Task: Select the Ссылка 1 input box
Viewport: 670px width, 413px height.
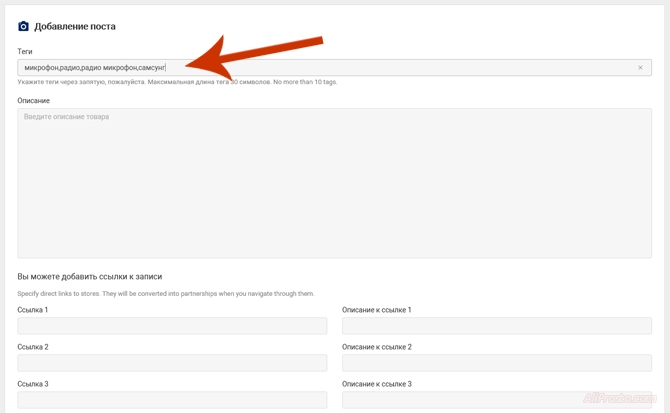Action: pyautogui.click(x=172, y=326)
